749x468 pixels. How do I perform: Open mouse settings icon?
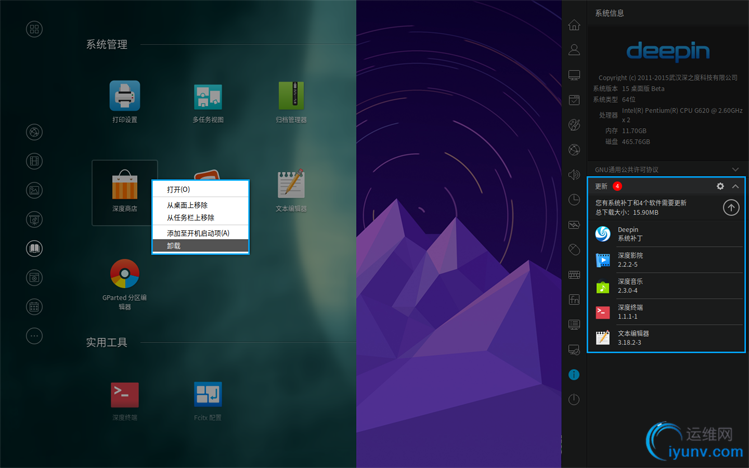574,249
